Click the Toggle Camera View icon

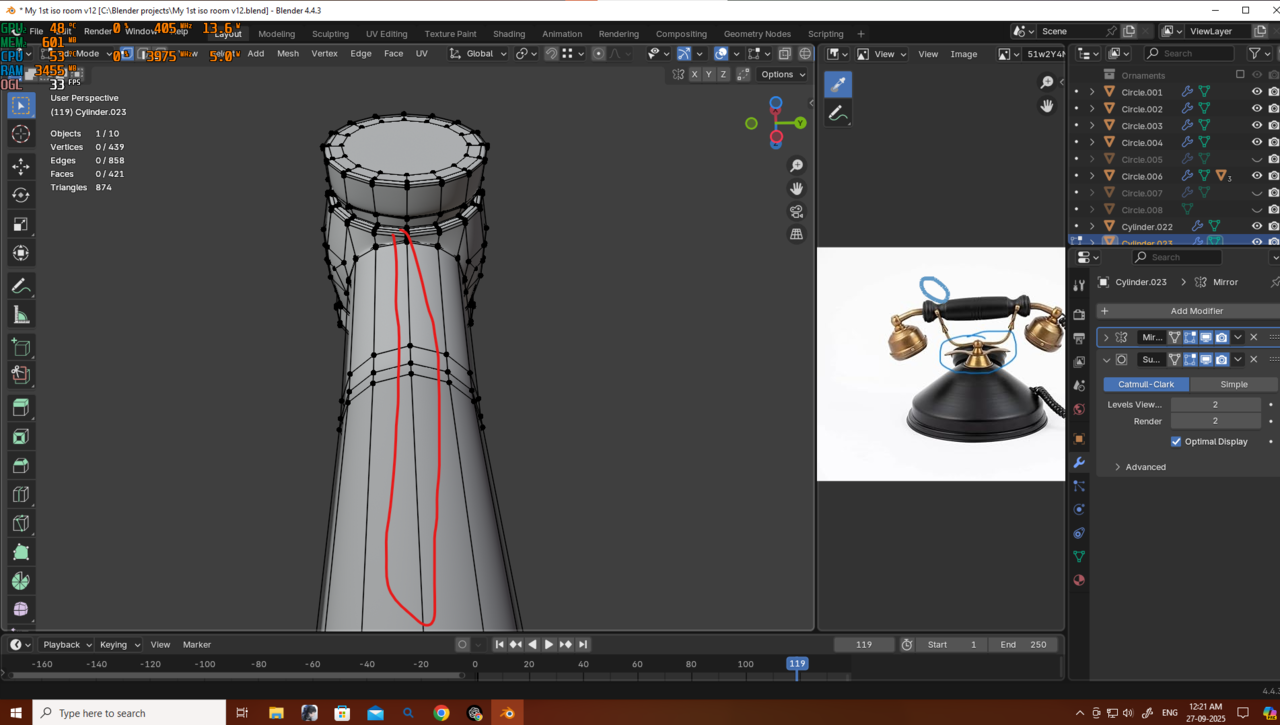coord(796,211)
